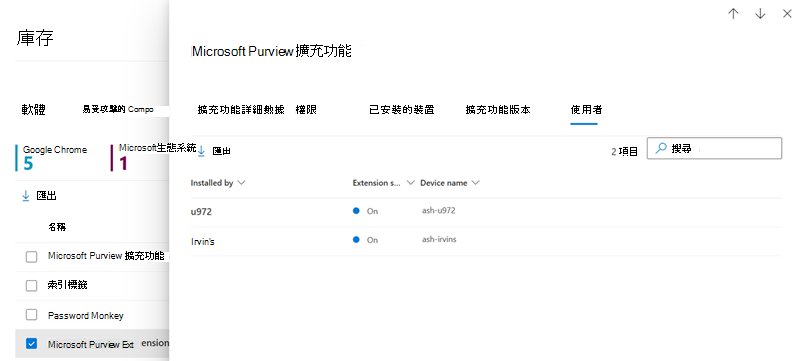Untick the Microsoft Purview Extension checkbox

pyautogui.click(x=32, y=344)
